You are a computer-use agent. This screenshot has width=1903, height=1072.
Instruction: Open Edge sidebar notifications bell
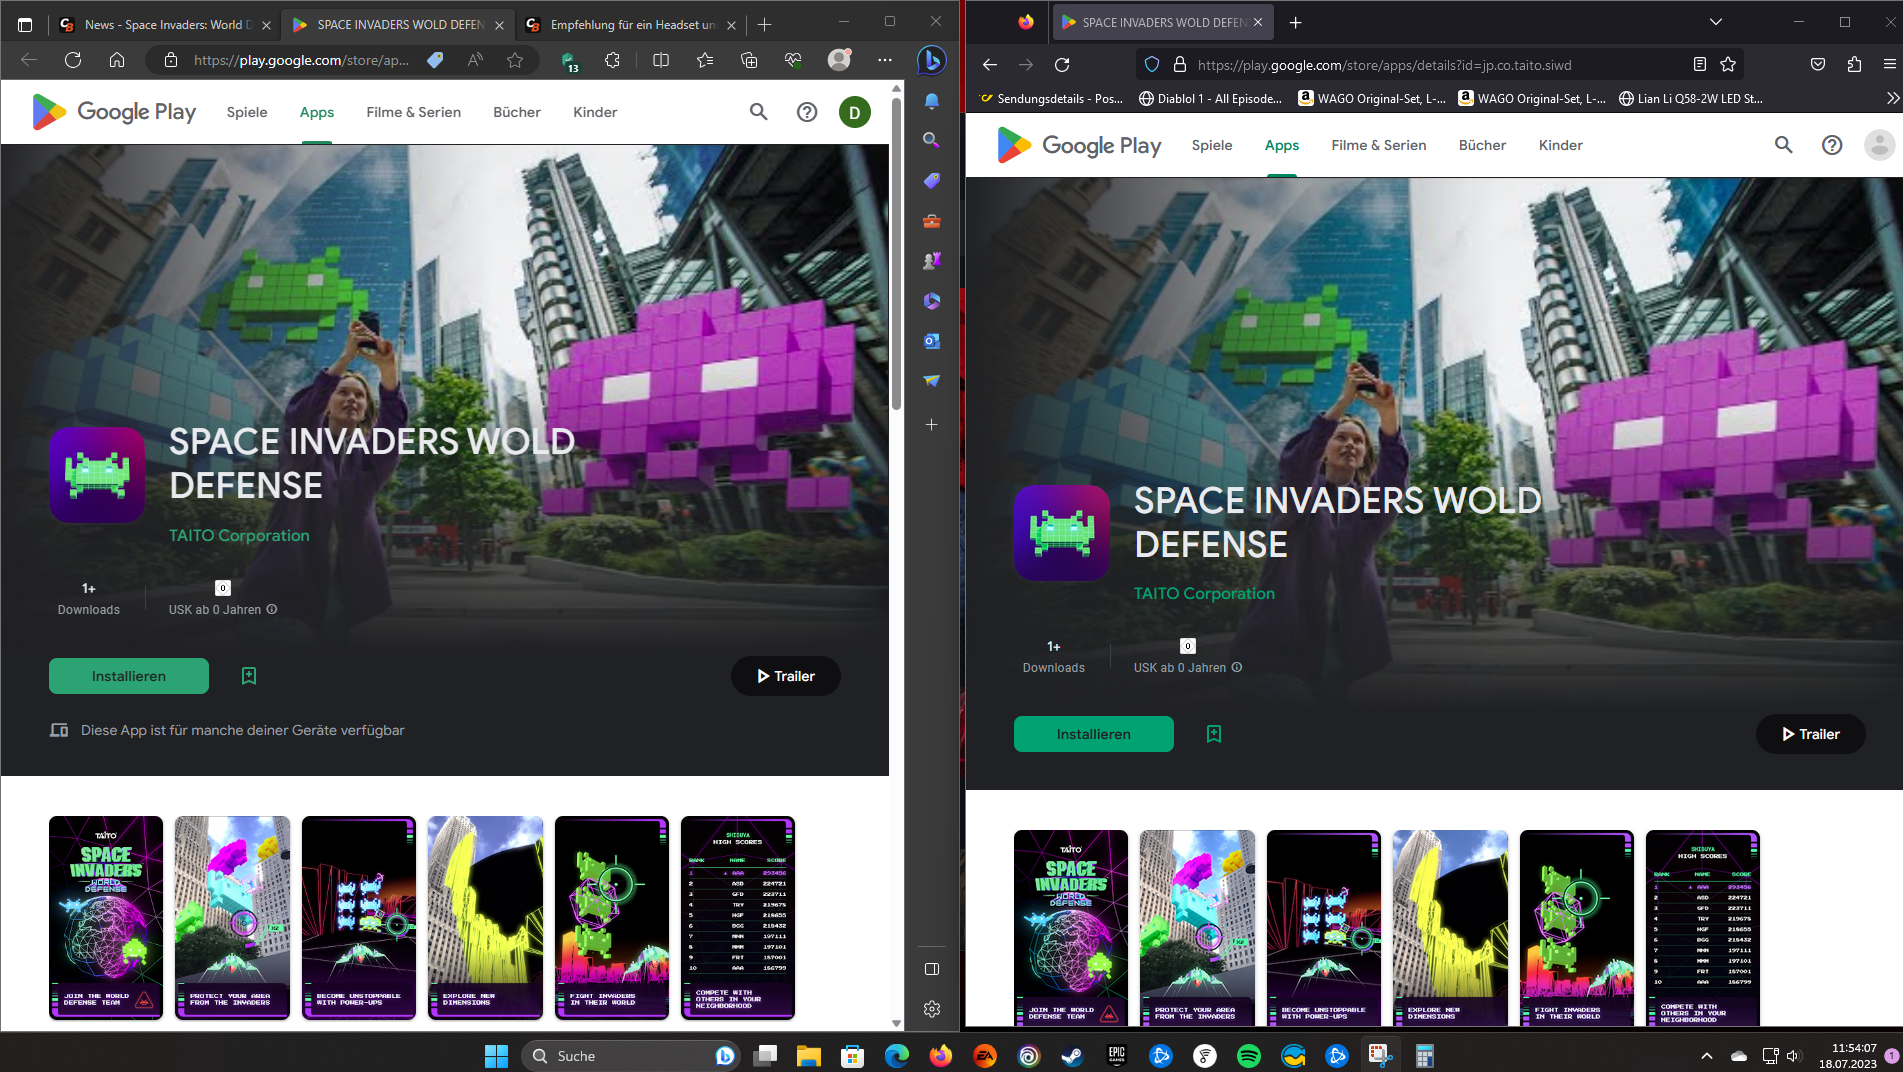pos(931,101)
